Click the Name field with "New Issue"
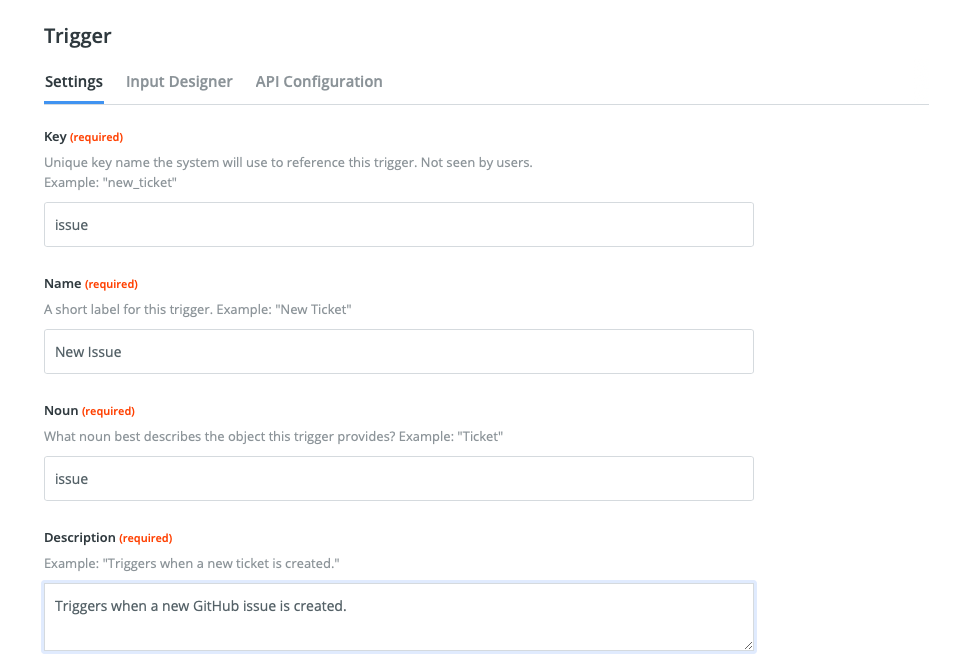Viewport: 973px width, 667px height. [399, 352]
